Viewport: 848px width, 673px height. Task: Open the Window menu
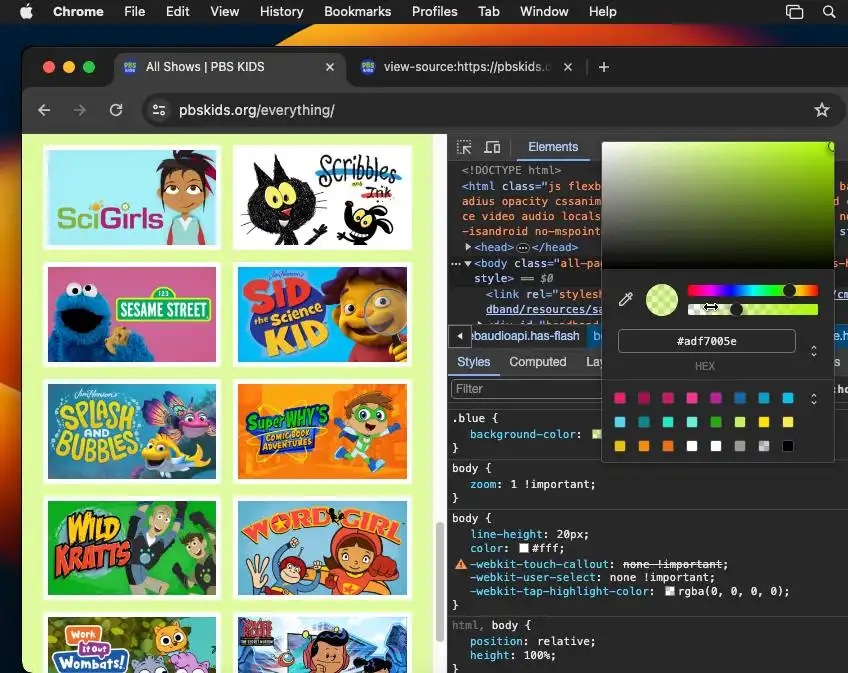(x=544, y=11)
